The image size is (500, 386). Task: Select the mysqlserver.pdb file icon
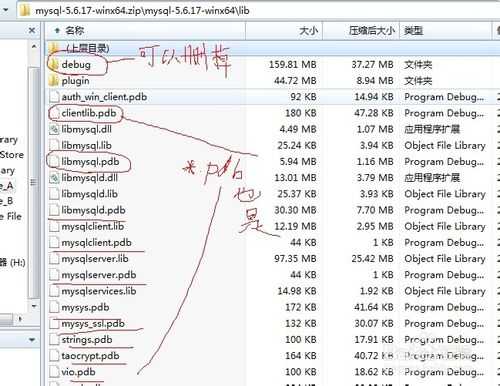(54, 275)
